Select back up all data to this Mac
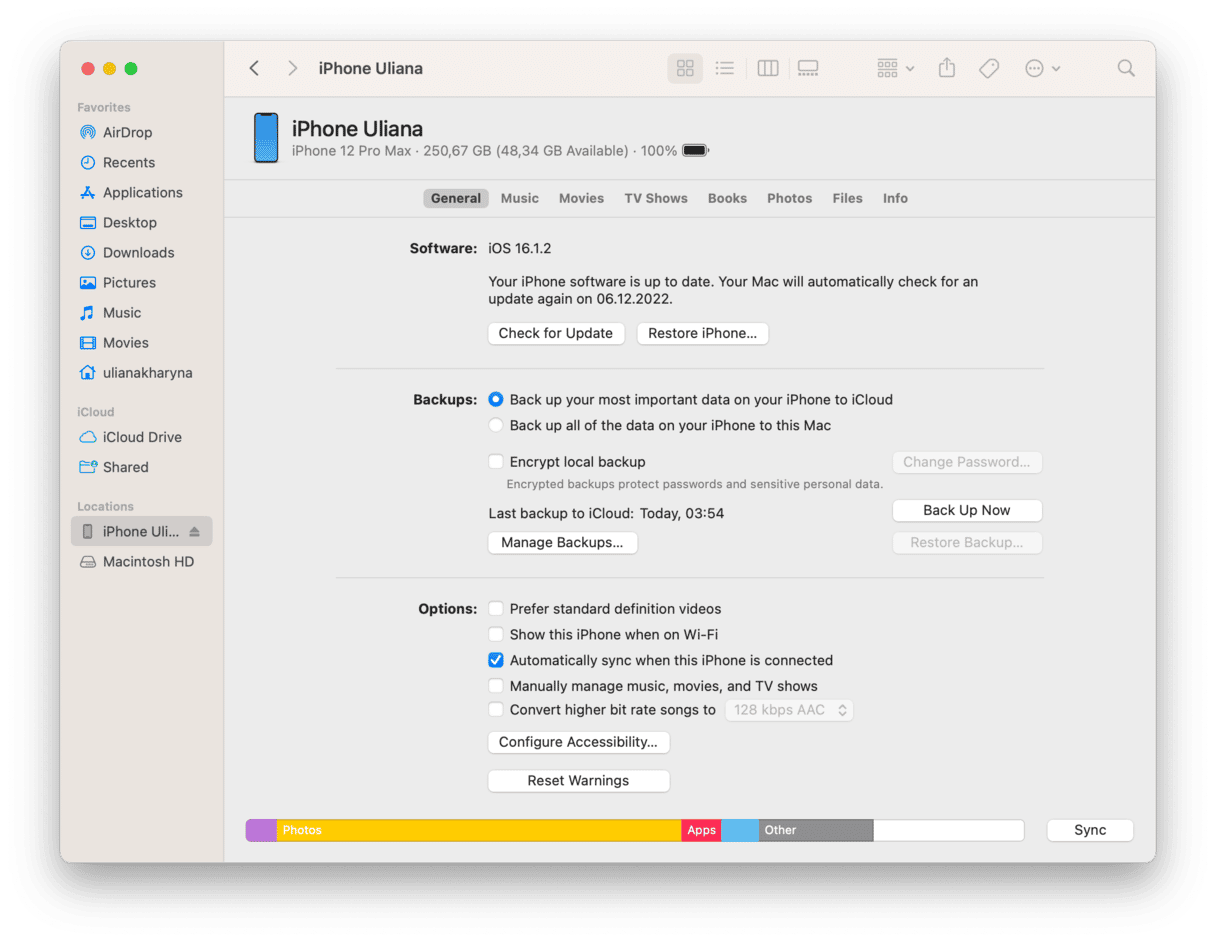The width and height of the screenshot is (1216, 942). [496, 425]
